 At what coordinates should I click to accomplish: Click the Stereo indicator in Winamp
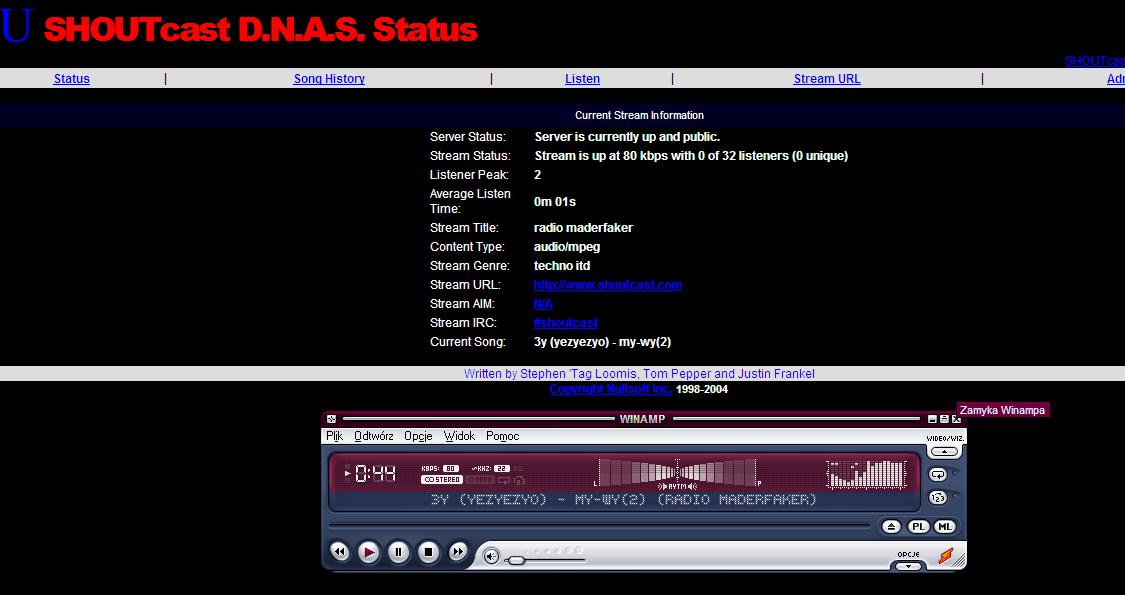click(x=442, y=479)
